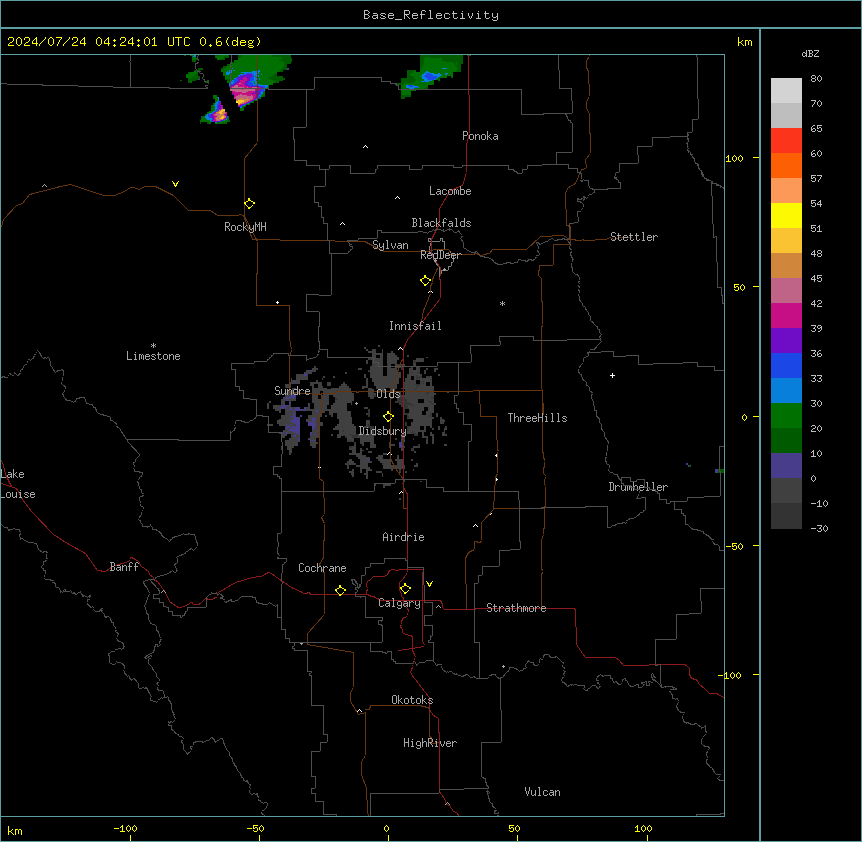862x842 pixels.
Task: Click the asterisk marker east of Innisfail
Action: tap(502, 304)
